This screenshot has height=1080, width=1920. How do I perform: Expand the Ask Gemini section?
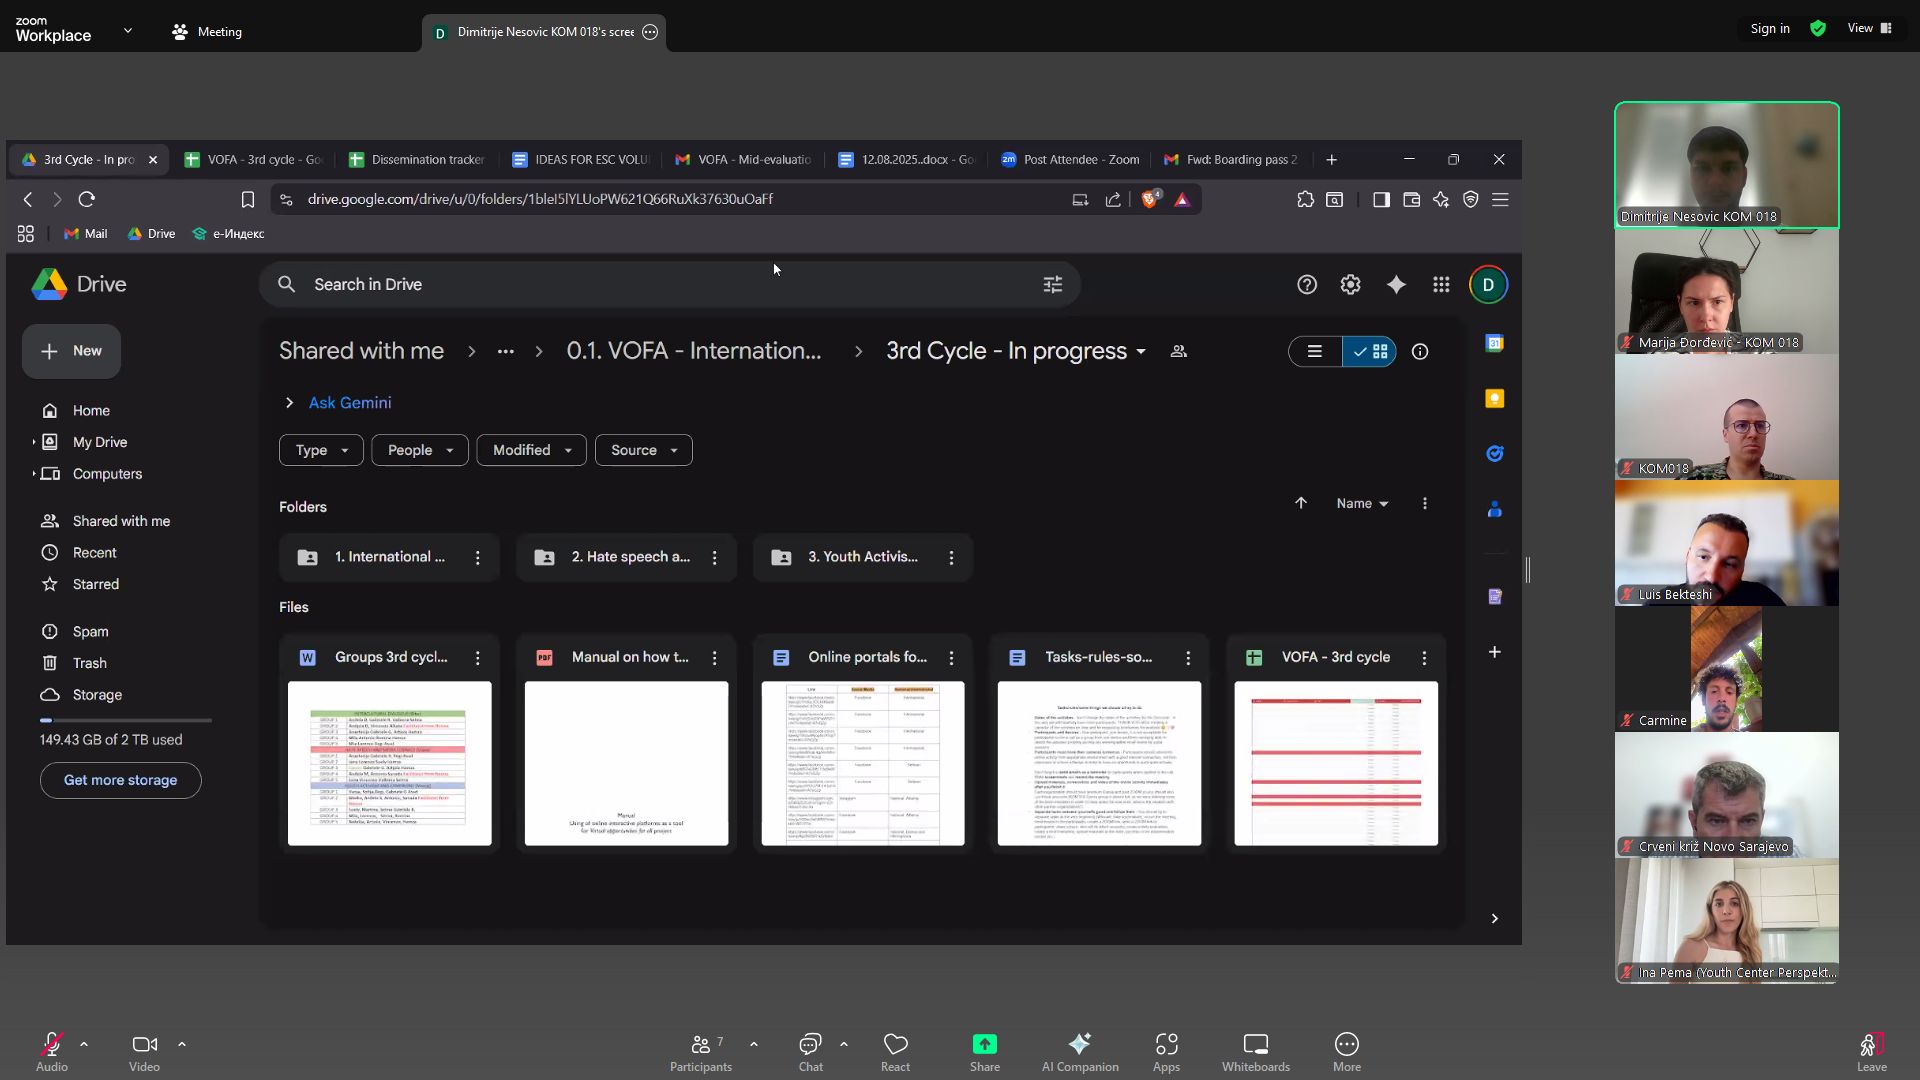coord(289,403)
